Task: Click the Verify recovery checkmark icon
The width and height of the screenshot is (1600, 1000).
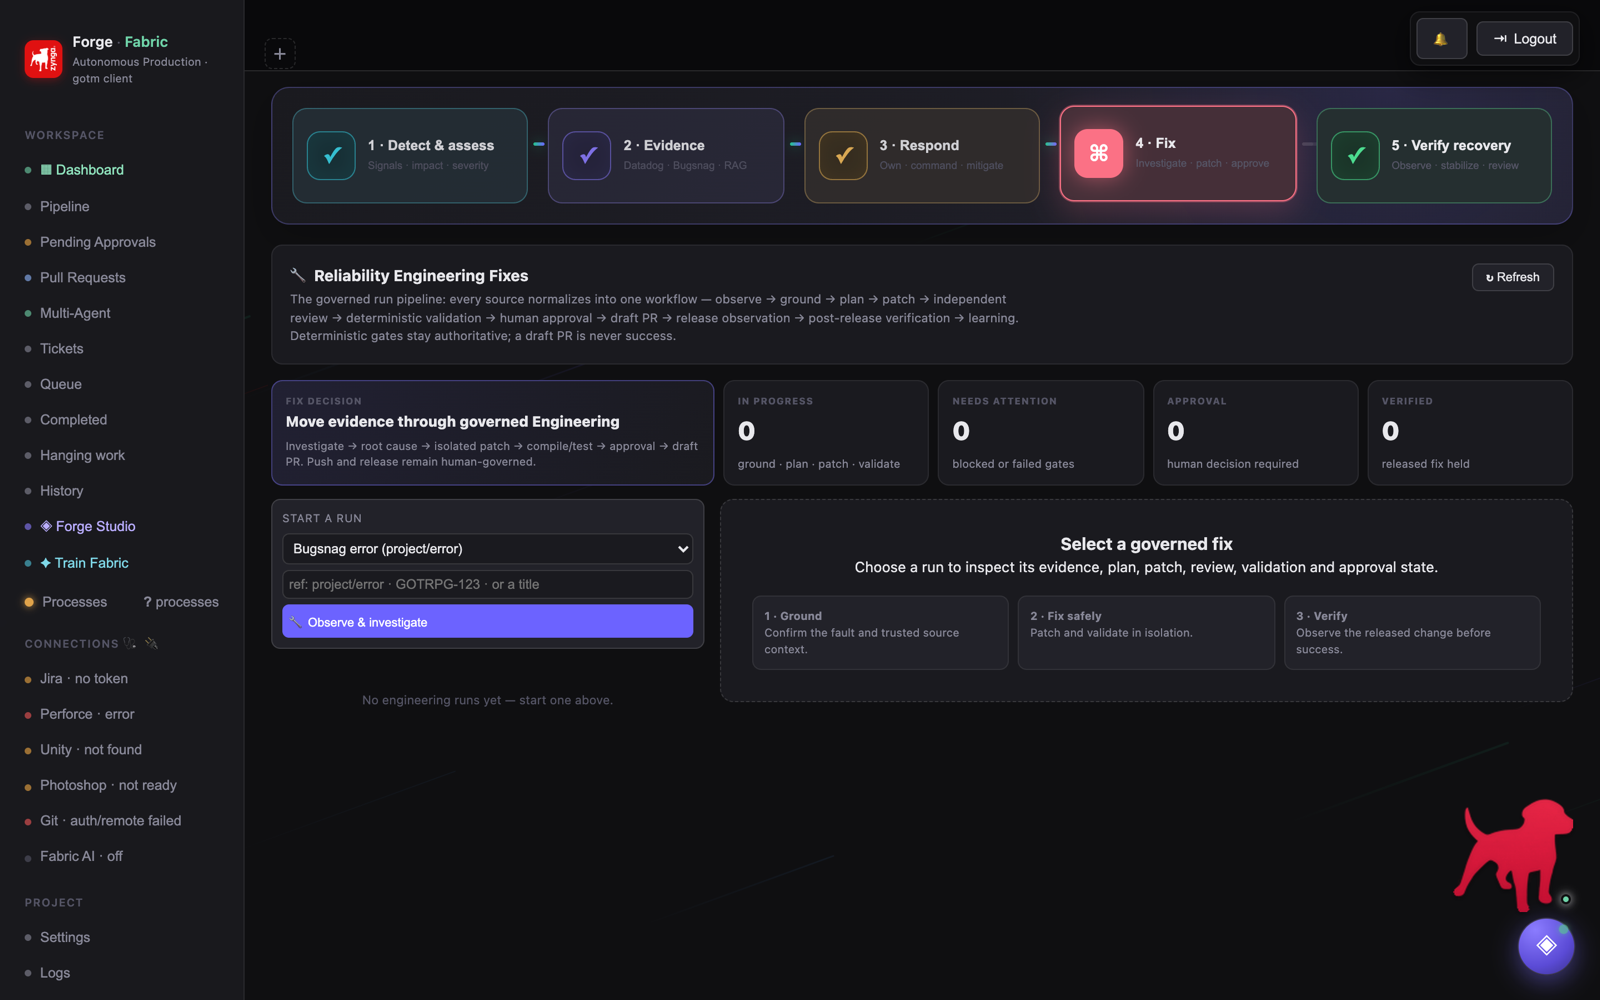Action: coord(1355,155)
